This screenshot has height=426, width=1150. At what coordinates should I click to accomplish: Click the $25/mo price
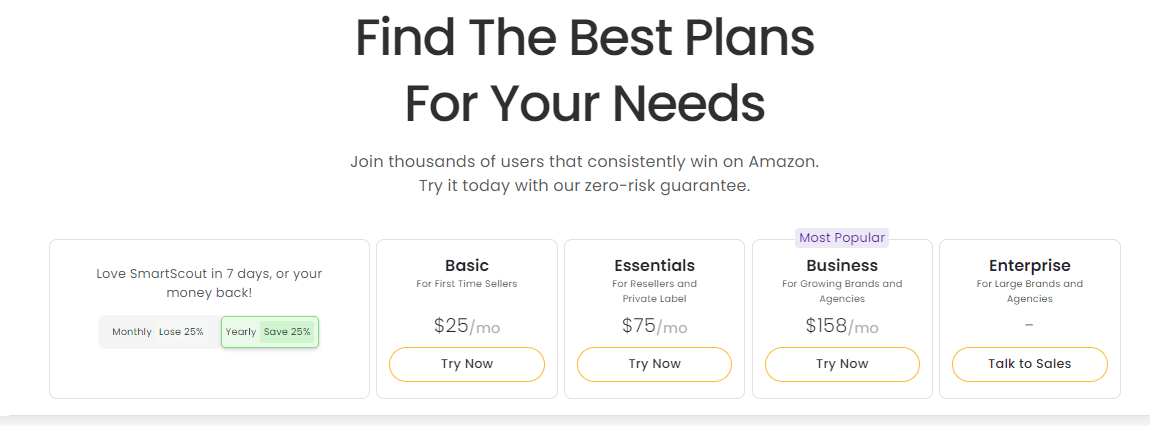467,326
